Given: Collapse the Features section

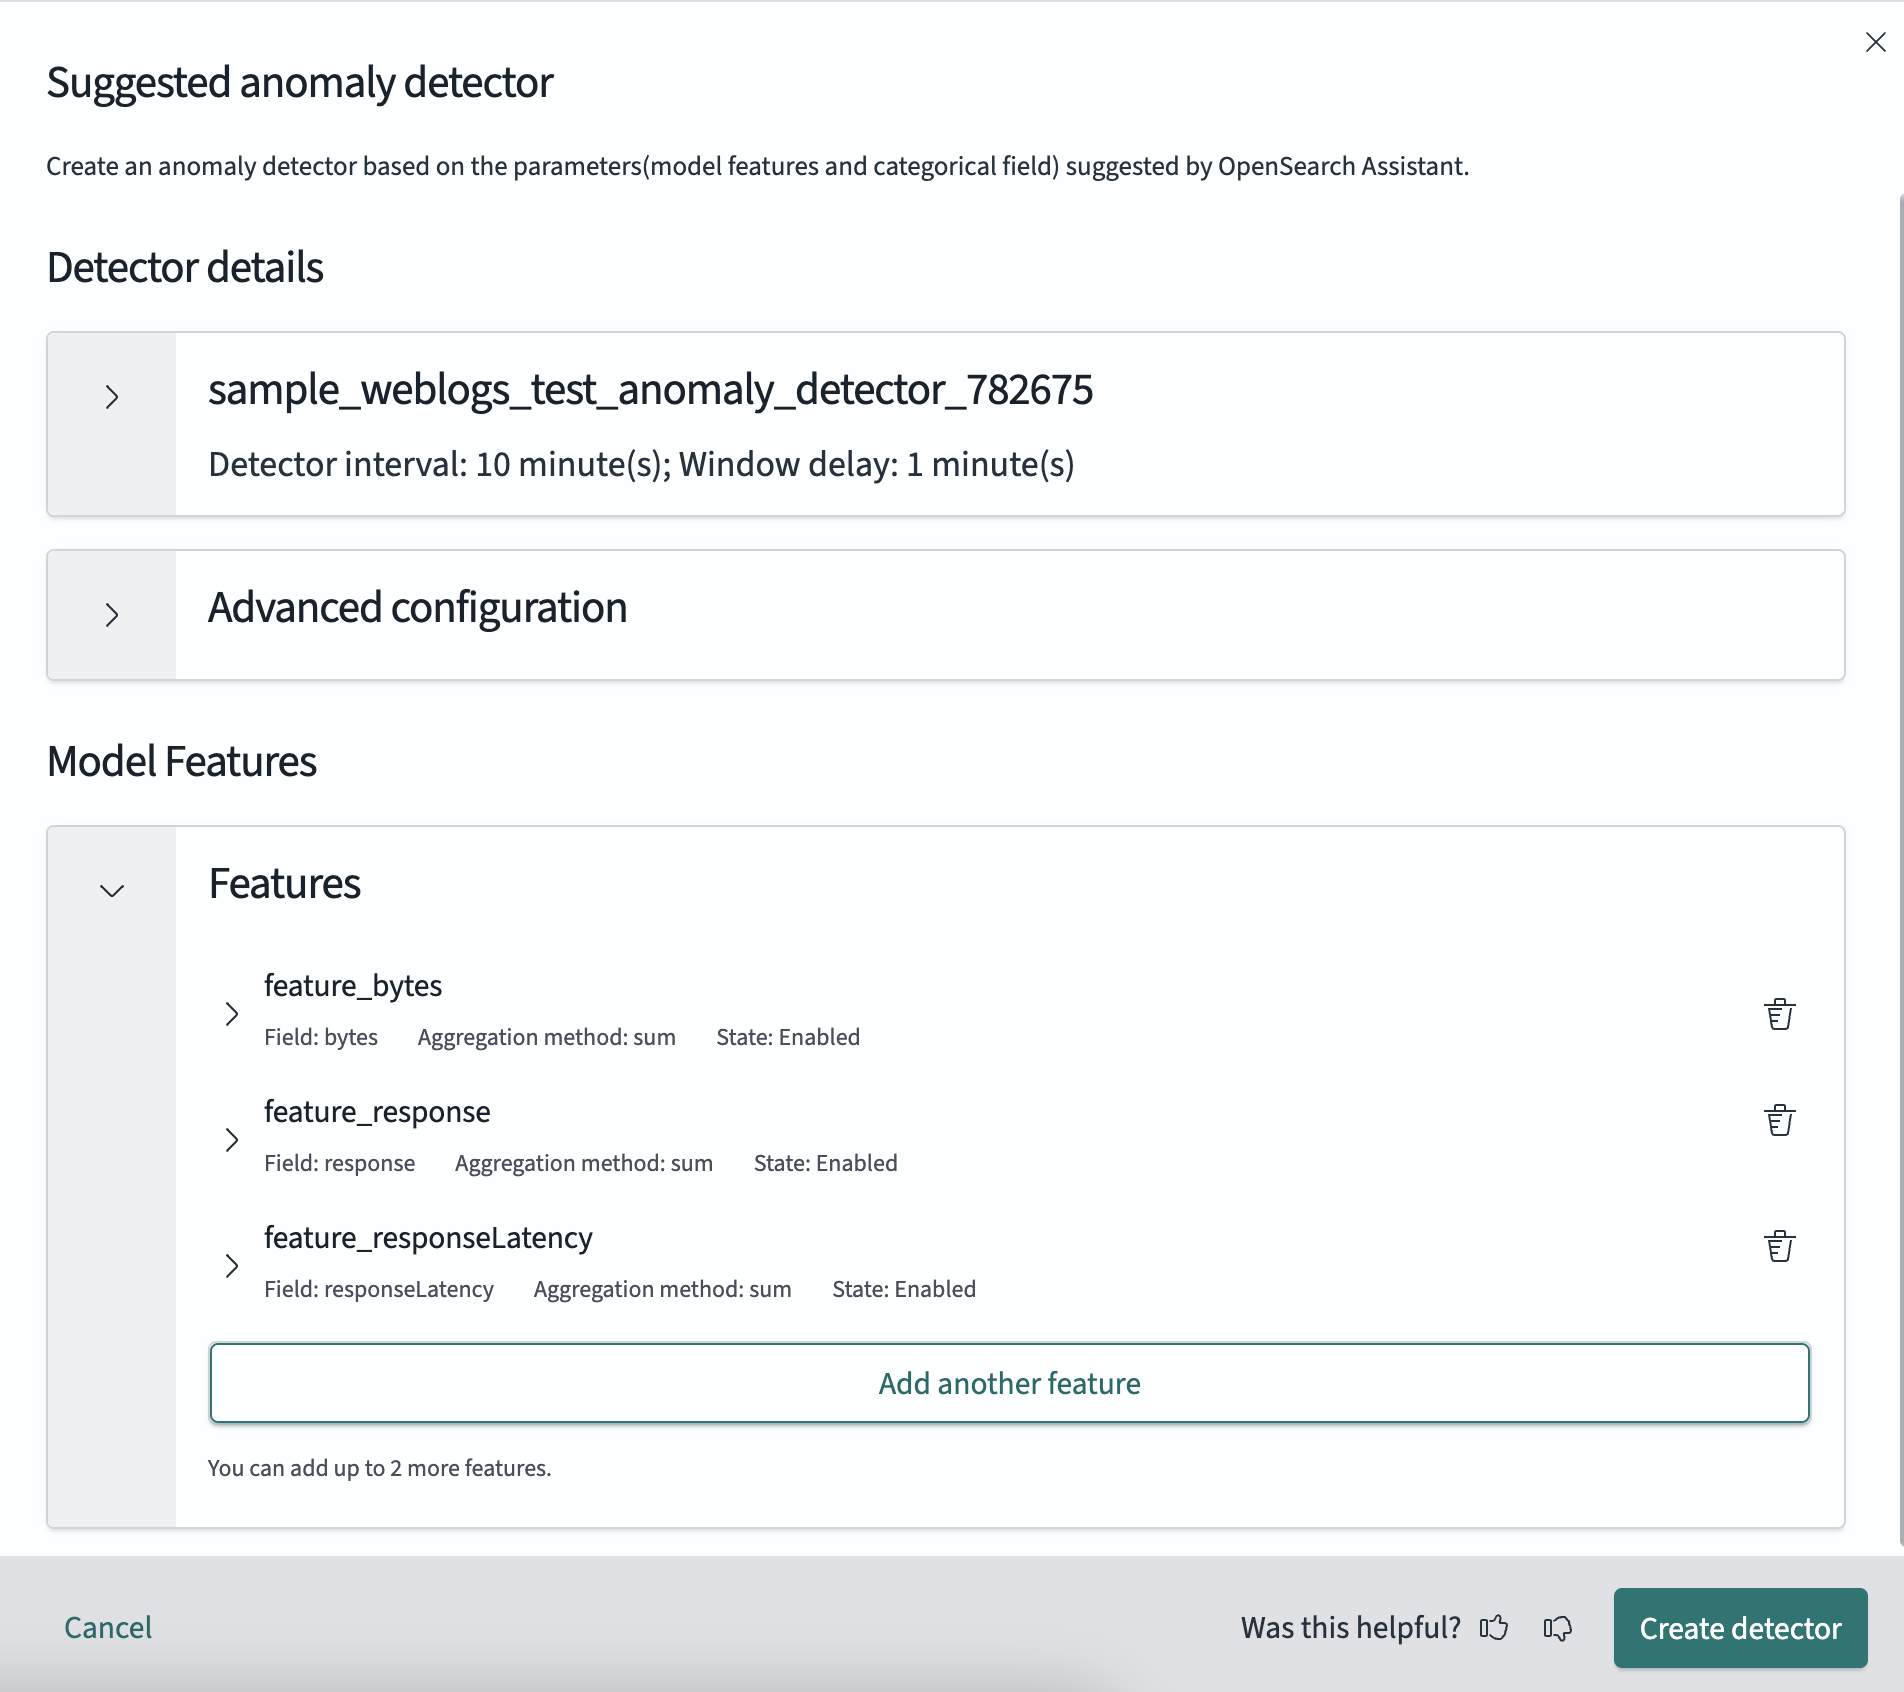Looking at the screenshot, I should tap(111, 889).
